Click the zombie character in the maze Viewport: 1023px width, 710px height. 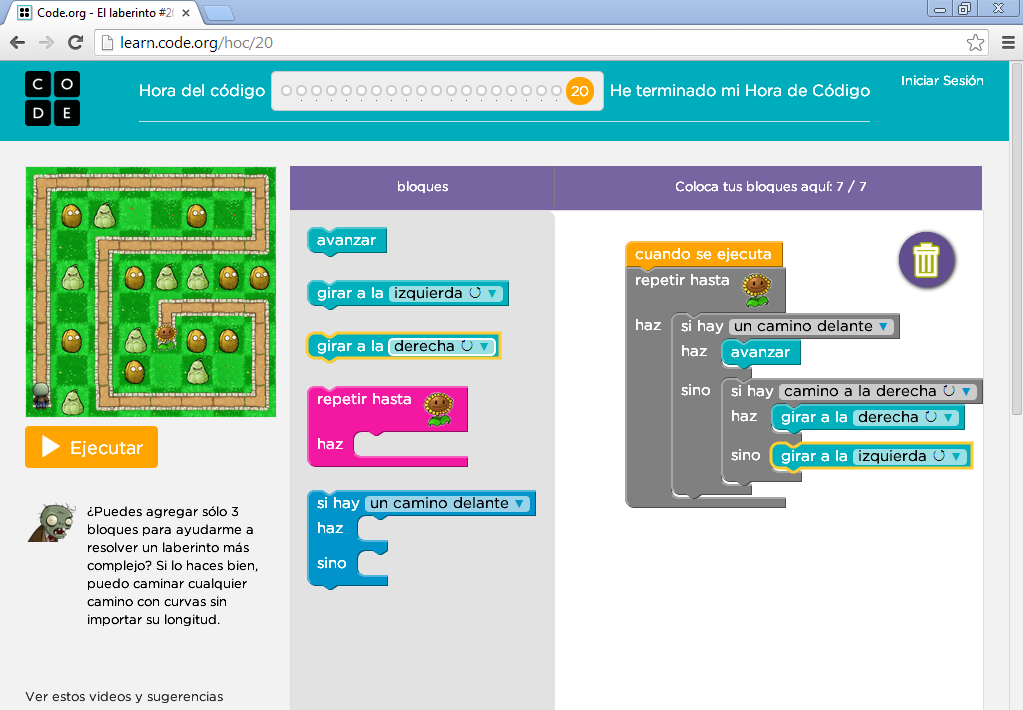41,395
